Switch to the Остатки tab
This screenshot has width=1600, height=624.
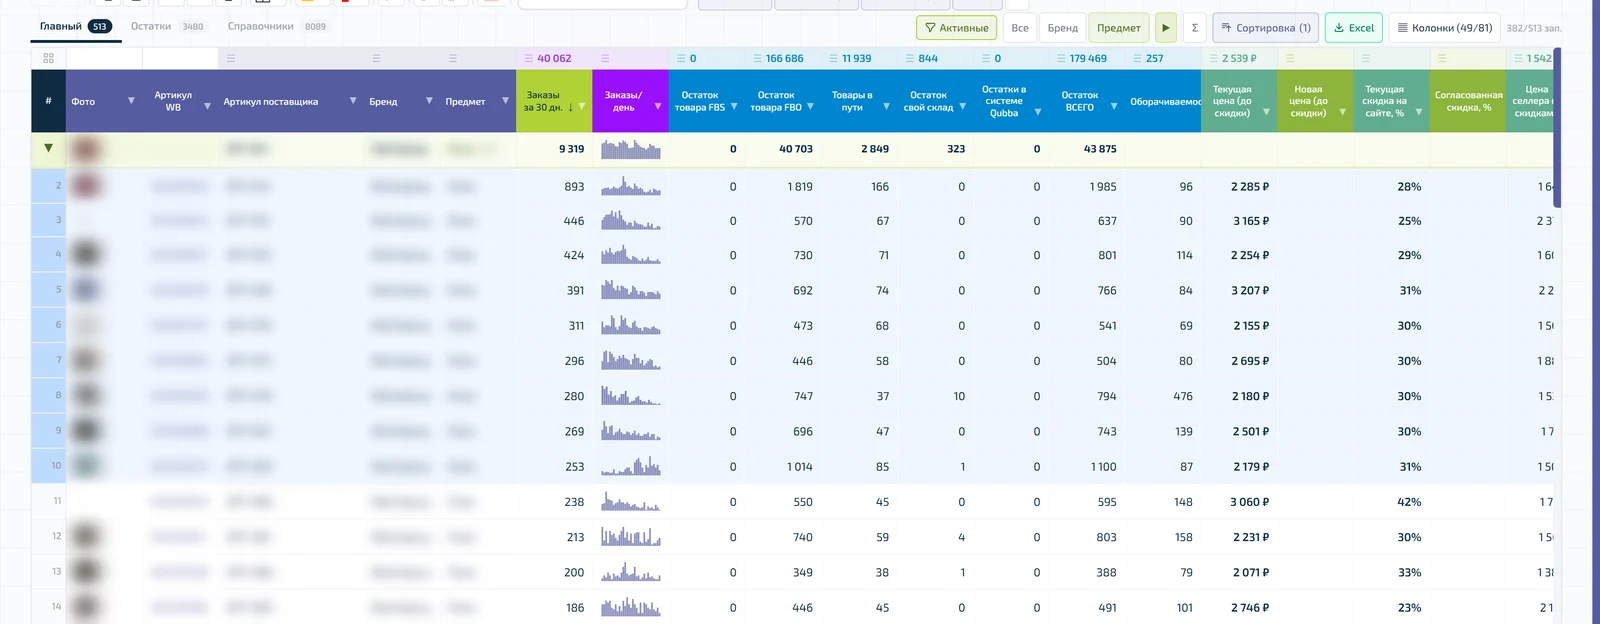(167, 27)
